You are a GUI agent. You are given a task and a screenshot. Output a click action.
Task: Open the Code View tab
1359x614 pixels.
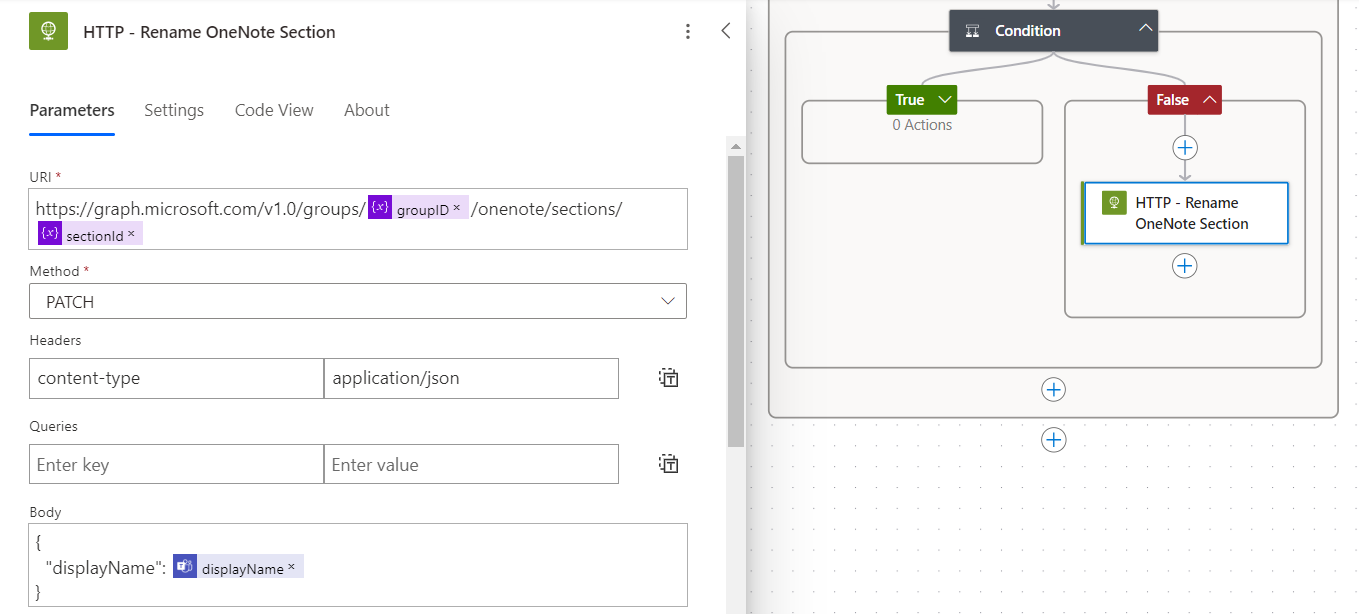(274, 110)
